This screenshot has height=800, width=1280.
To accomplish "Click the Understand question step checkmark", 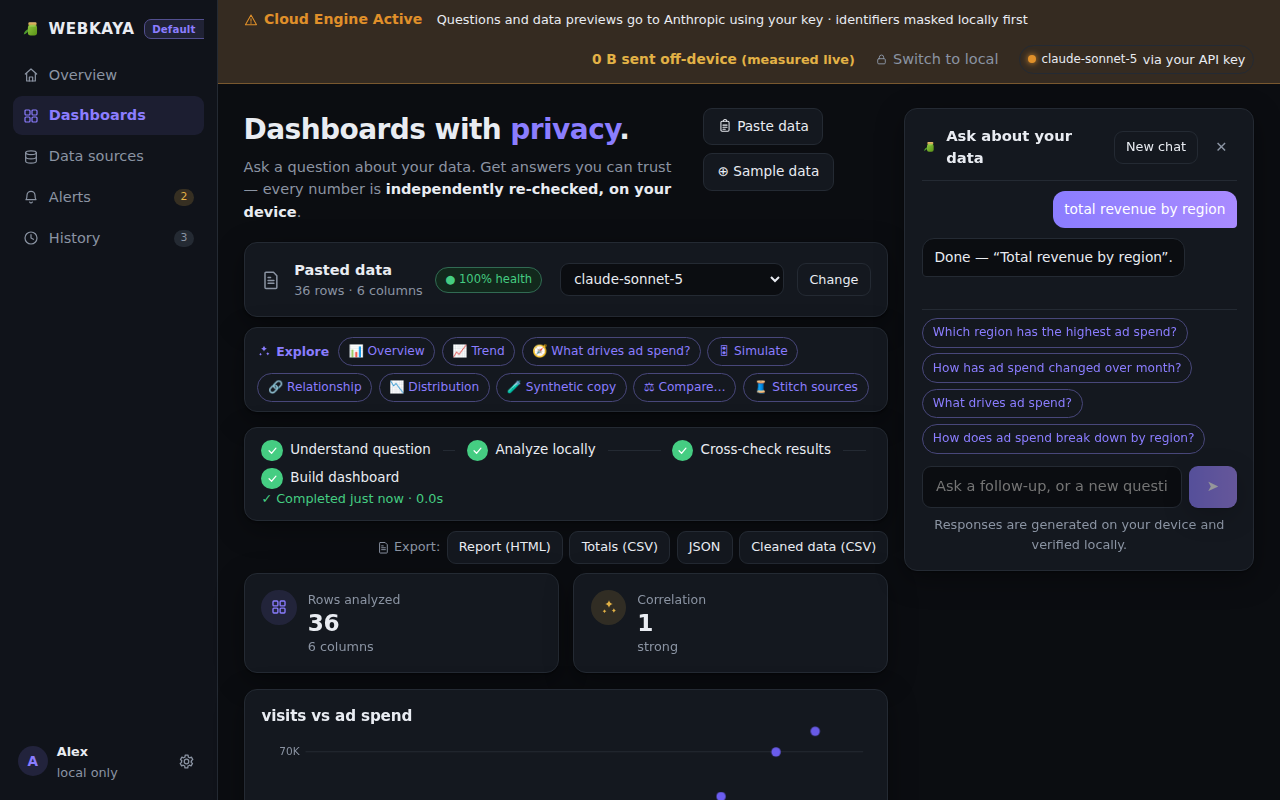I will pyautogui.click(x=272, y=450).
